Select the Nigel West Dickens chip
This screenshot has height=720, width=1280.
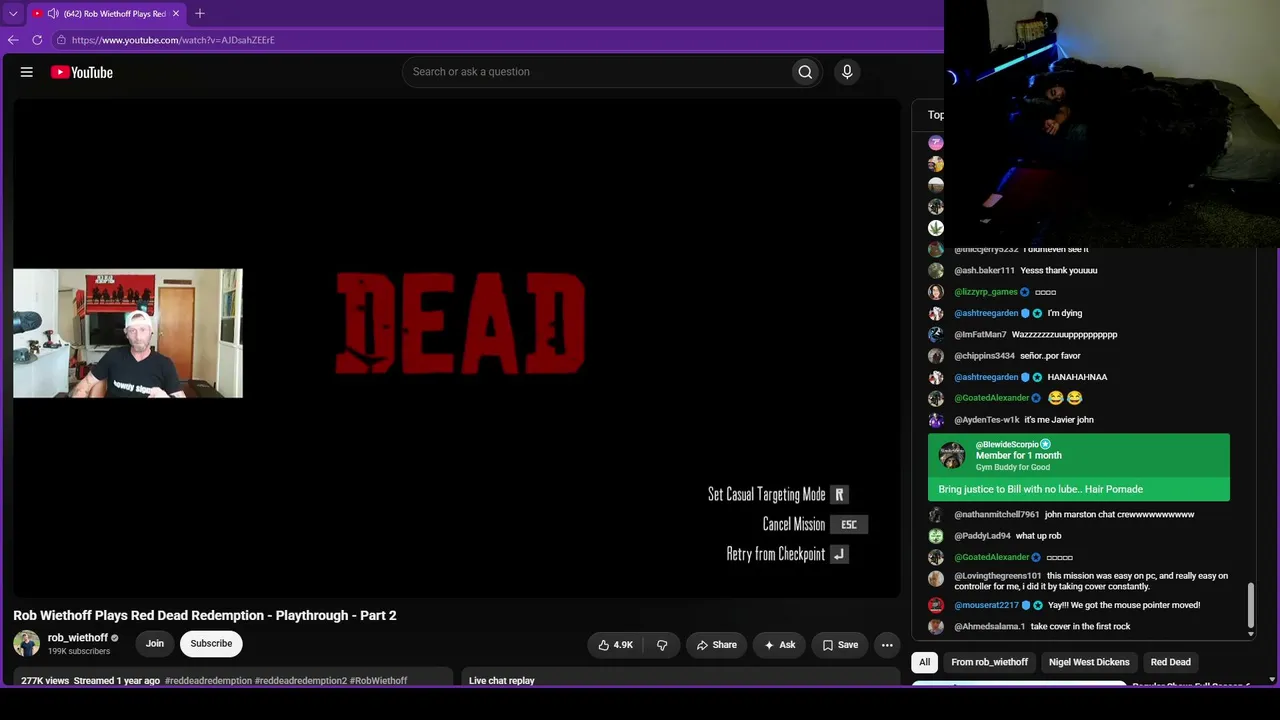1089,662
